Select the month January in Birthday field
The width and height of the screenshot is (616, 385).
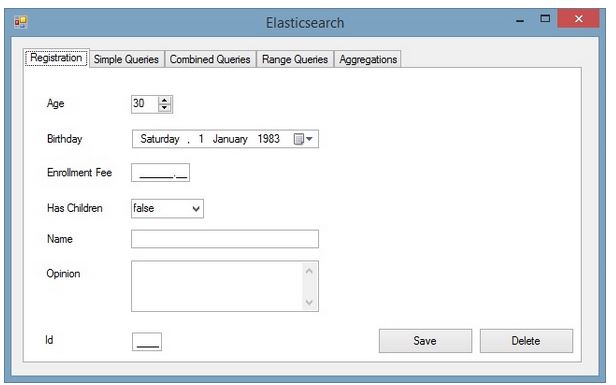pyautogui.click(x=230, y=139)
